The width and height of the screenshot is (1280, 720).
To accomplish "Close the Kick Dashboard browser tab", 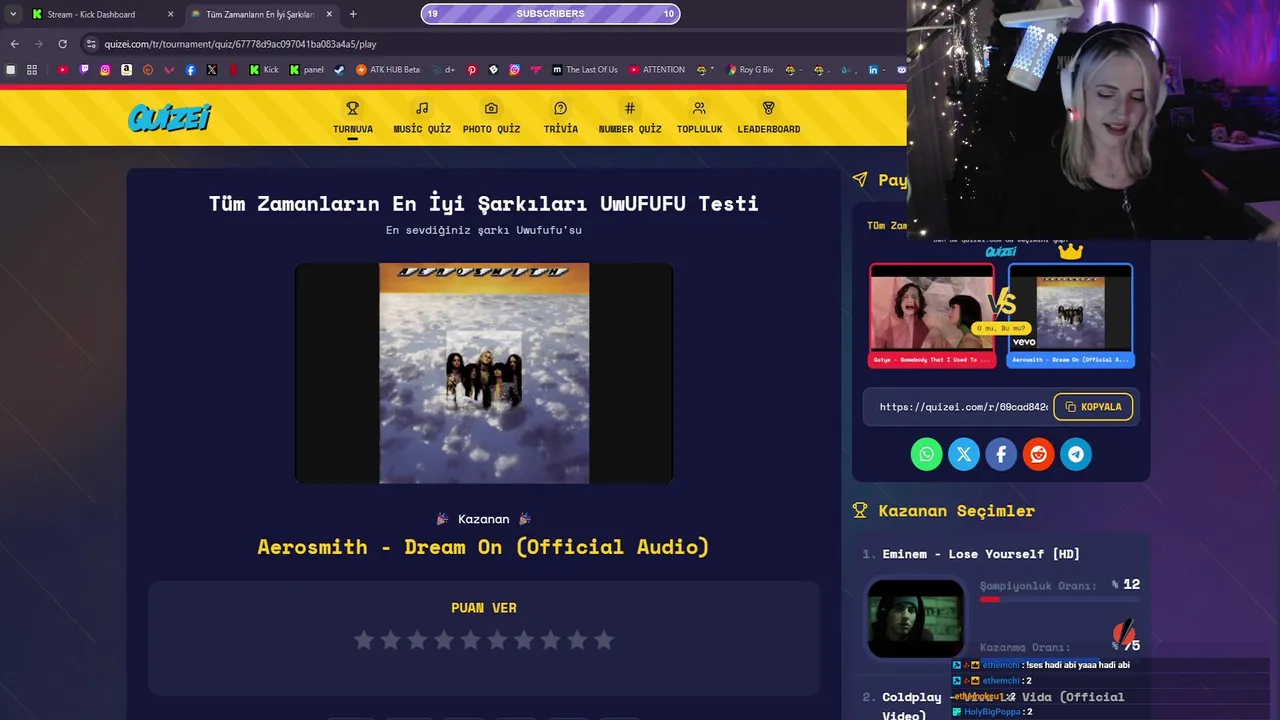I will (x=170, y=14).
